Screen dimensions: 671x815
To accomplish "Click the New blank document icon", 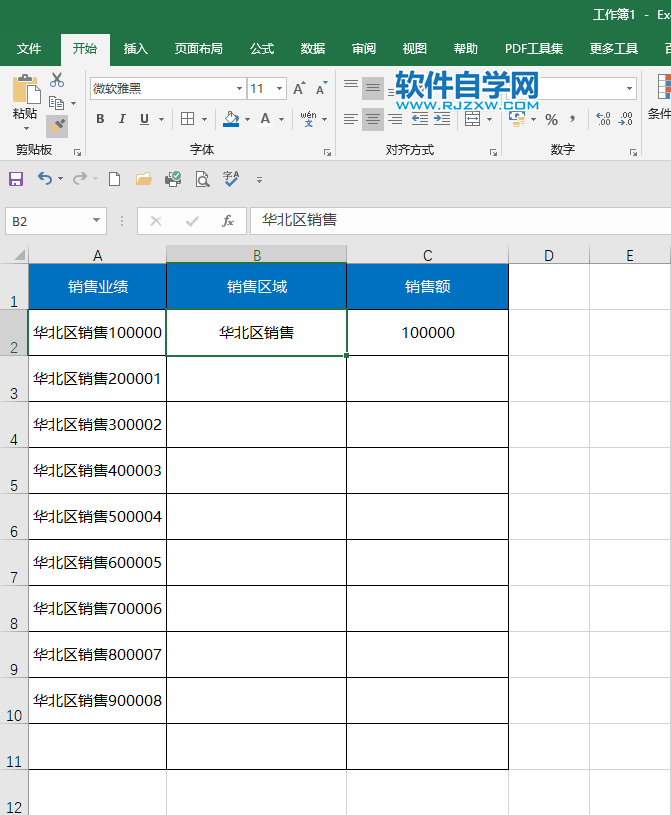I will 114,179.
